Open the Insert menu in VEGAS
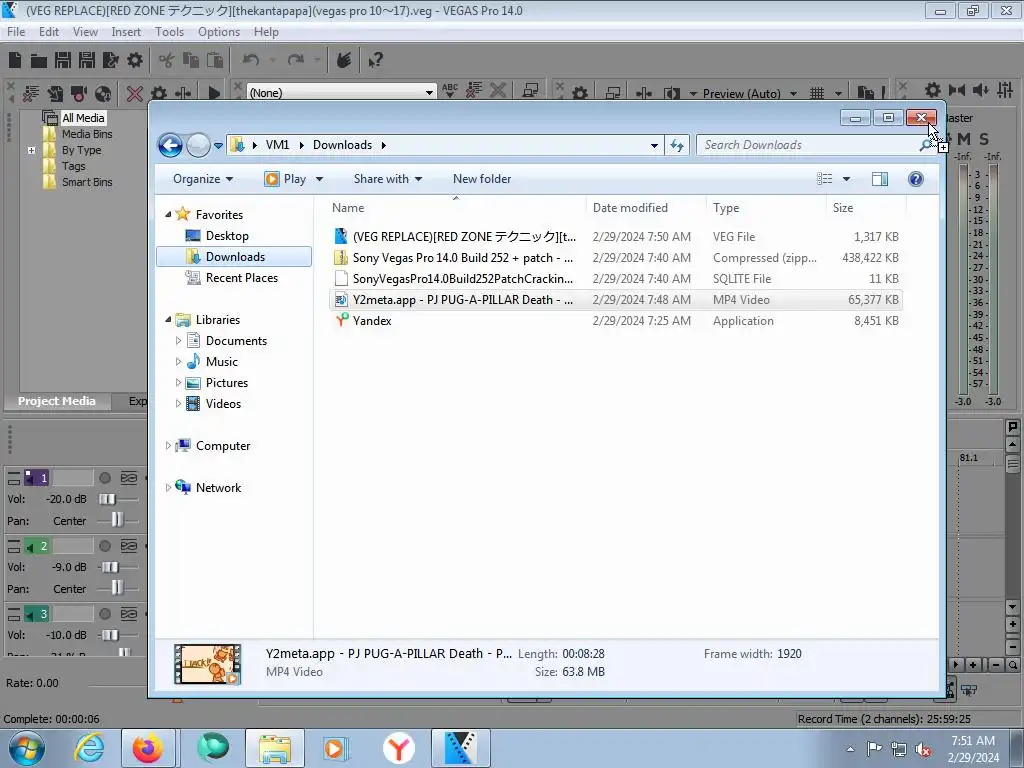 126,32
